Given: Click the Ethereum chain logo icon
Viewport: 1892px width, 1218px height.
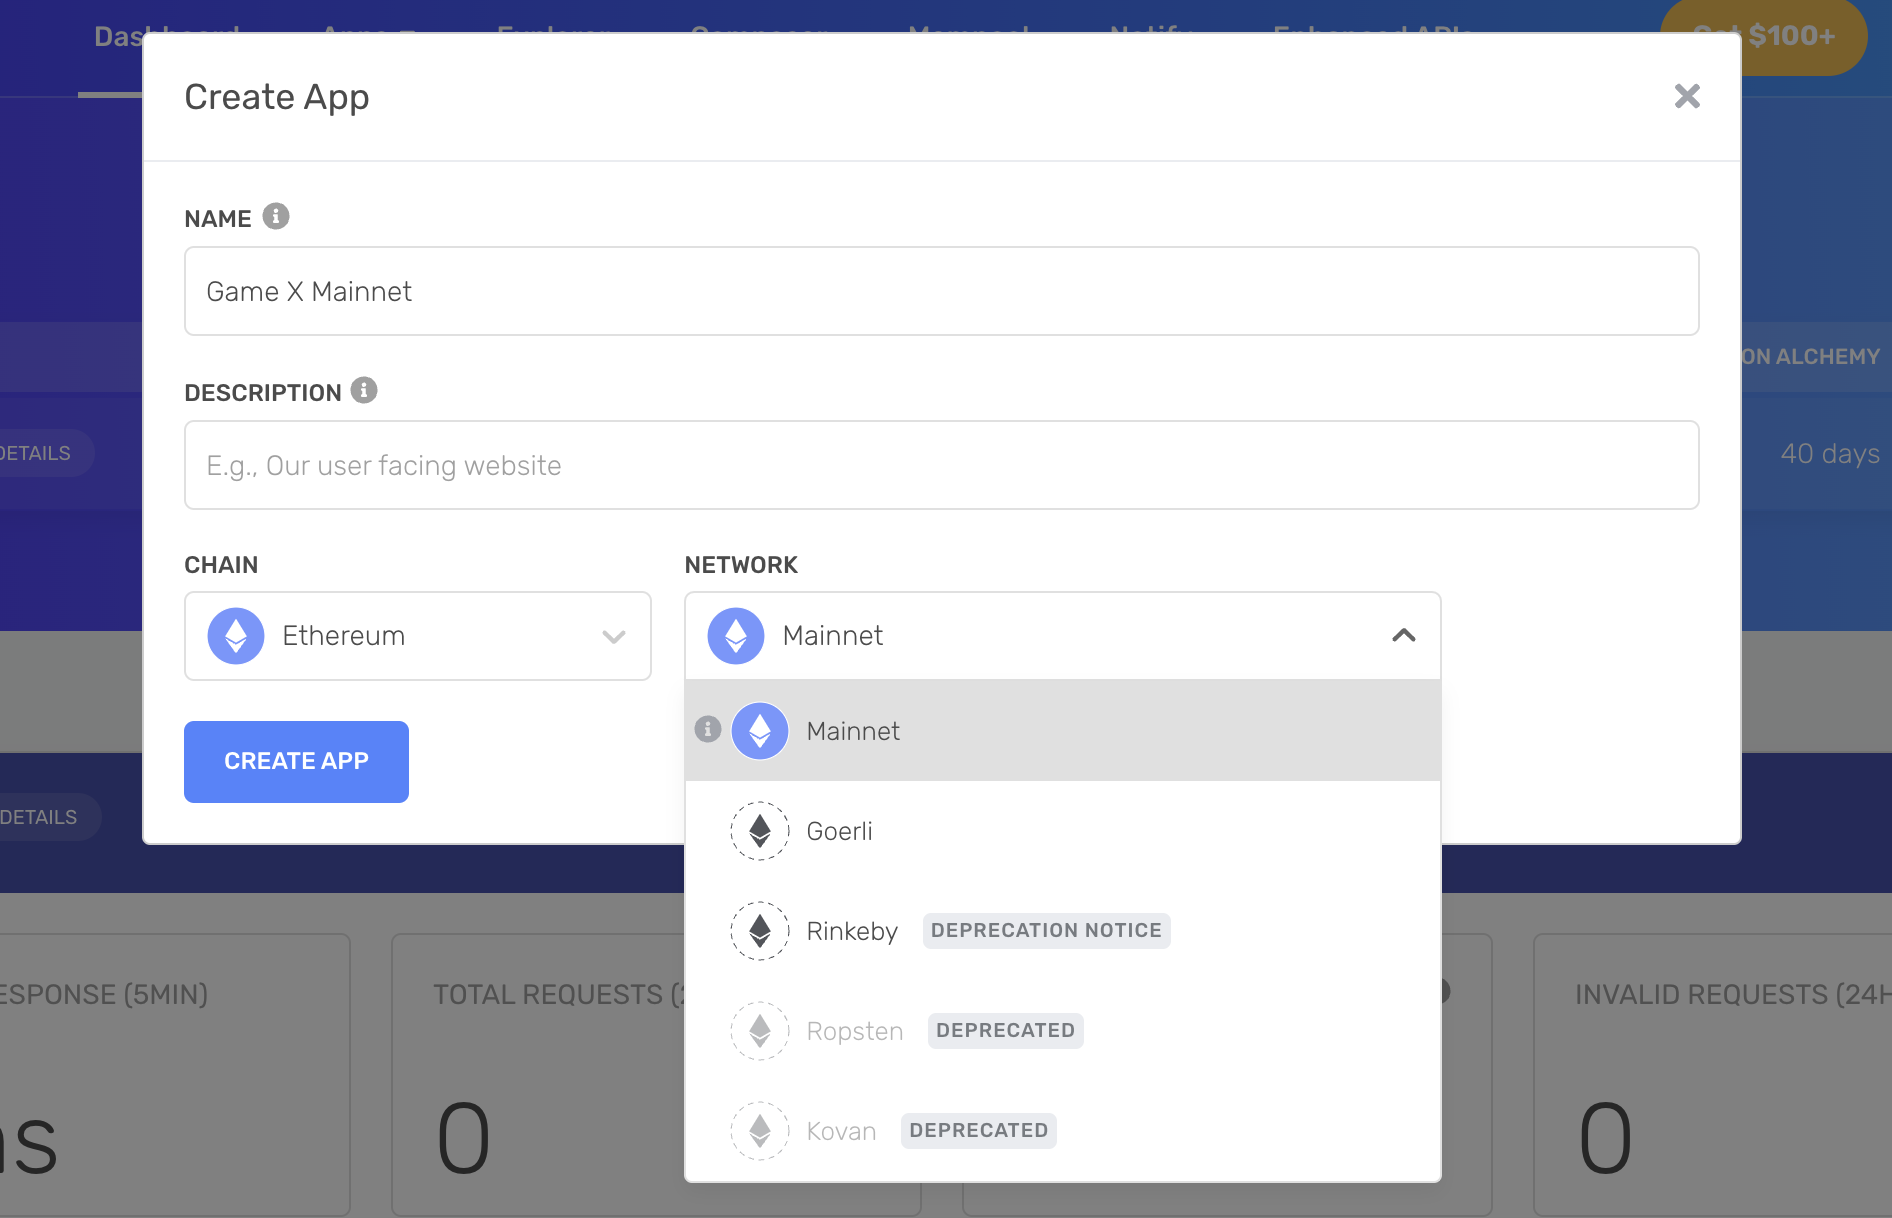Looking at the screenshot, I should click(x=236, y=636).
